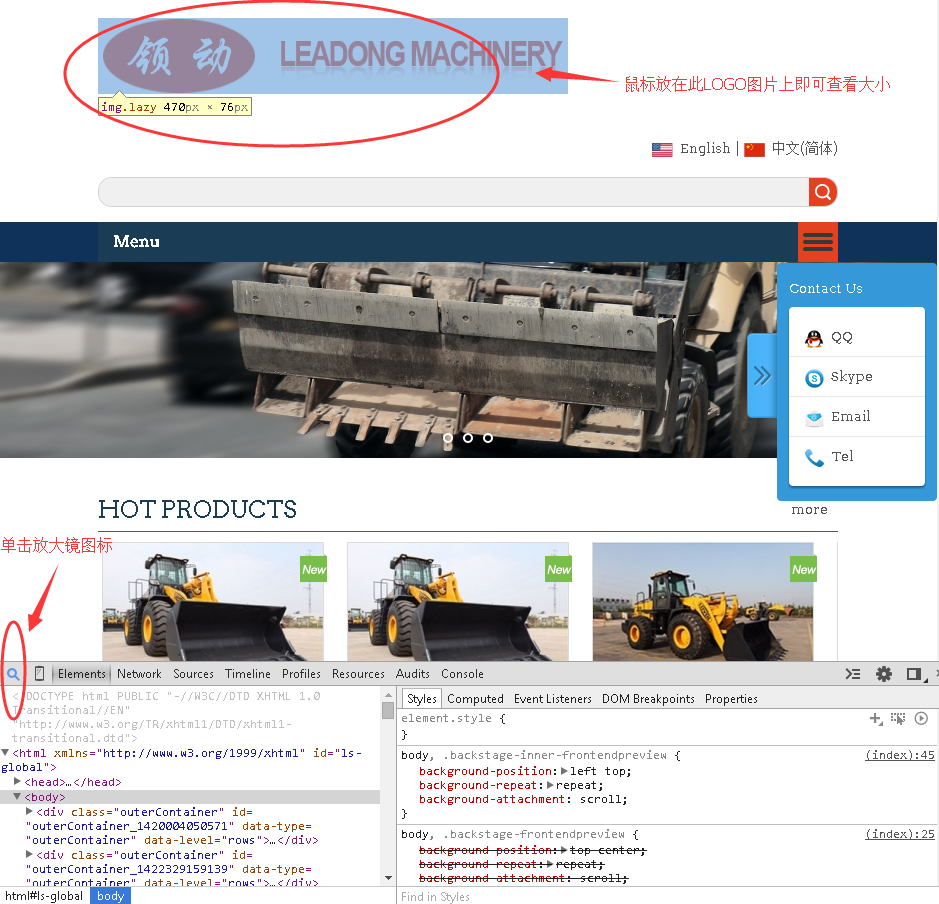Open the Computed styles tab

[x=475, y=699]
